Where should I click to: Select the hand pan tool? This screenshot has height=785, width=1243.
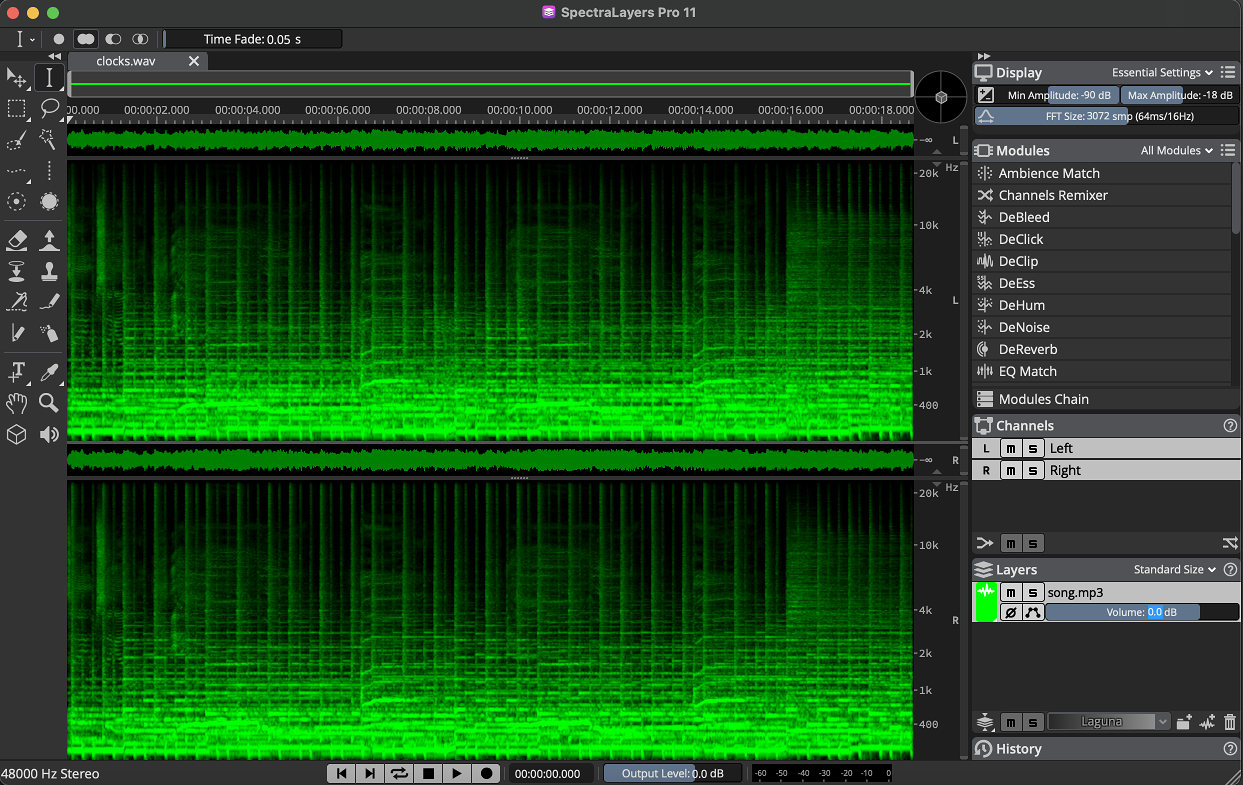(17, 403)
